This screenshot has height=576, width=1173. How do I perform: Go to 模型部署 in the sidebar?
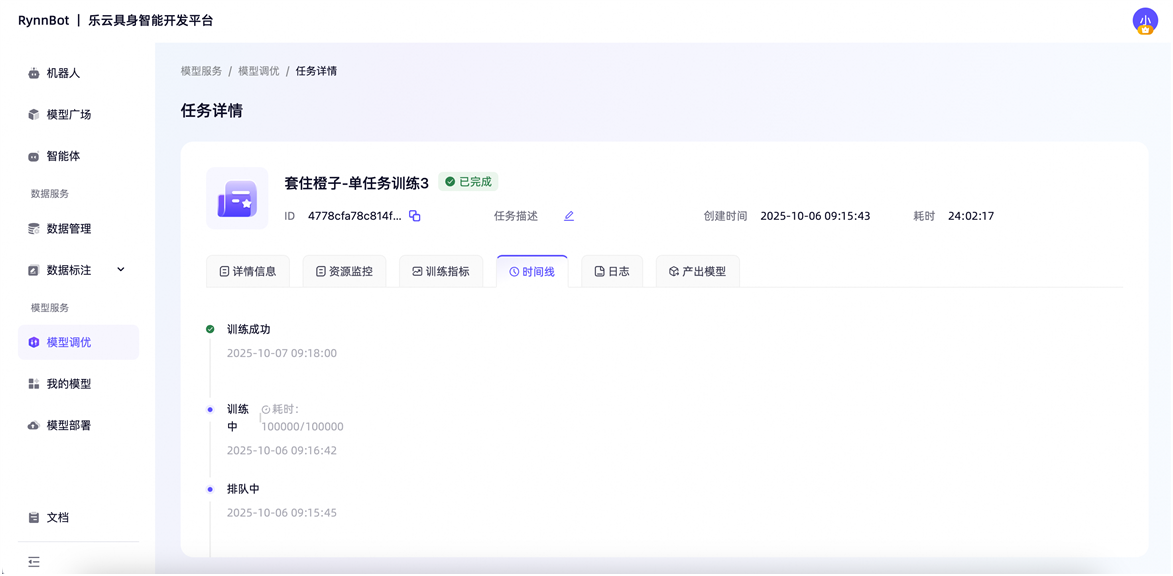pos(78,425)
